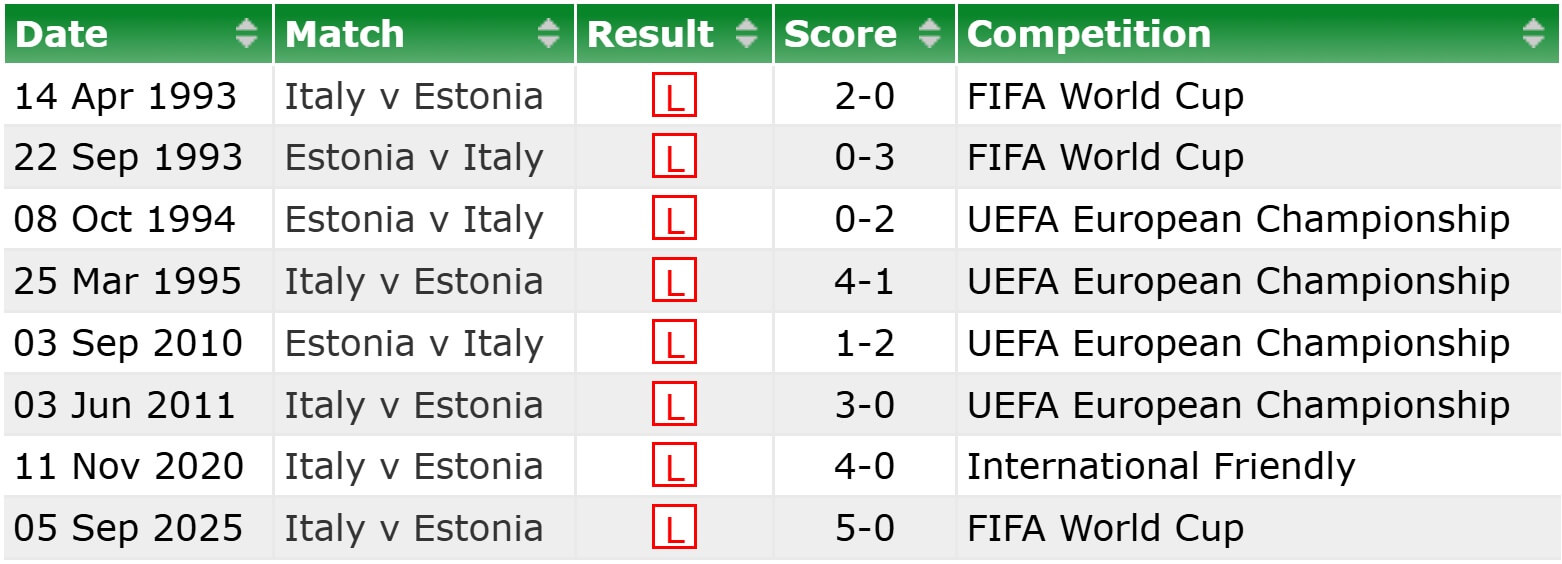Click the sort arrows in Result header
Viewport: 1562px width, 564px height.
pyautogui.click(x=746, y=34)
